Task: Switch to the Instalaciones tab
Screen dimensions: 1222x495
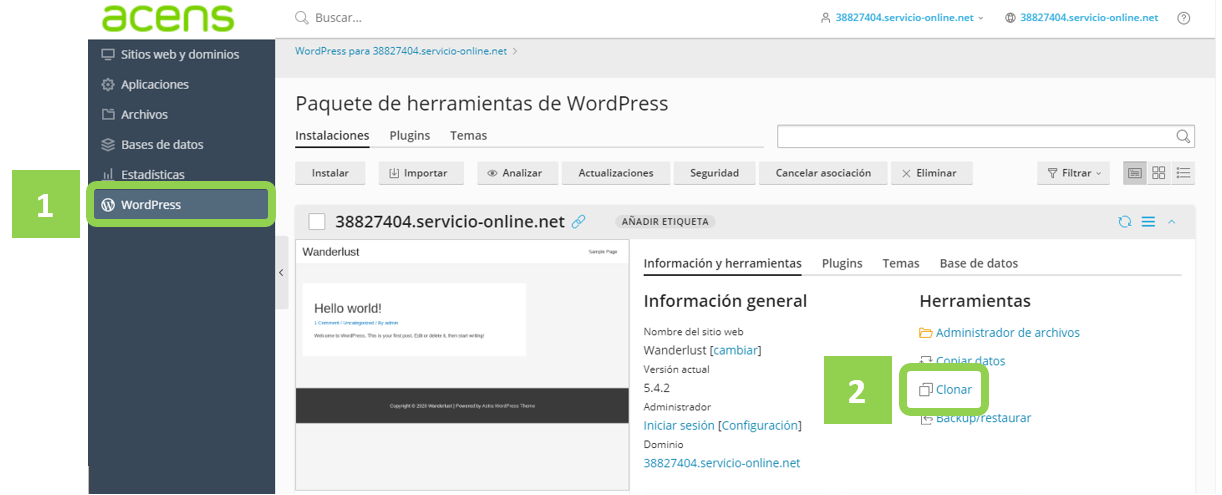Action: pyautogui.click(x=332, y=135)
